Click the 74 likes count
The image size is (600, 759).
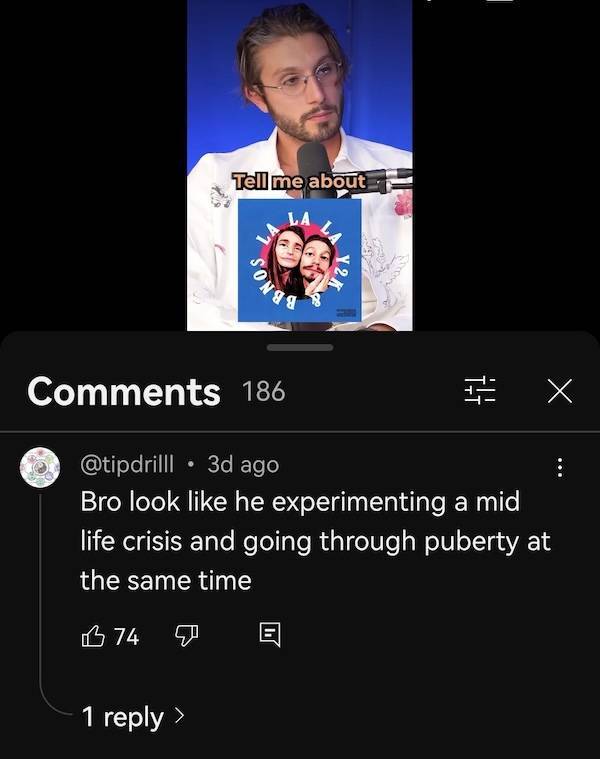click(x=126, y=635)
